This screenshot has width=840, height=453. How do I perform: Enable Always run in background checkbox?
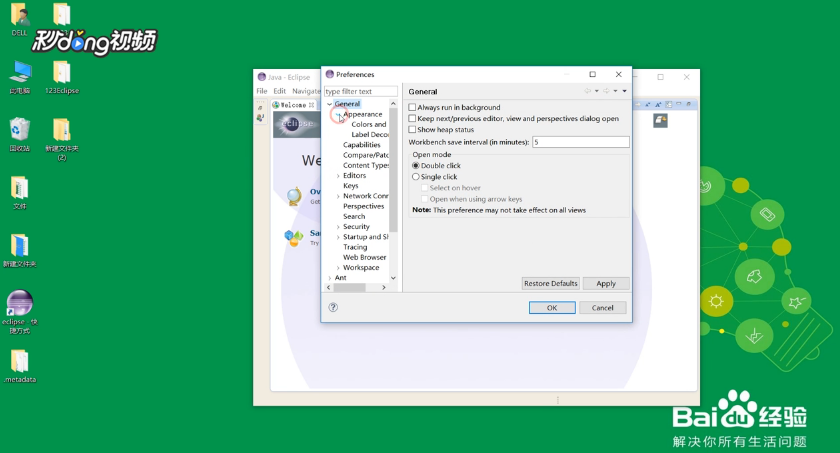pyautogui.click(x=412, y=107)
